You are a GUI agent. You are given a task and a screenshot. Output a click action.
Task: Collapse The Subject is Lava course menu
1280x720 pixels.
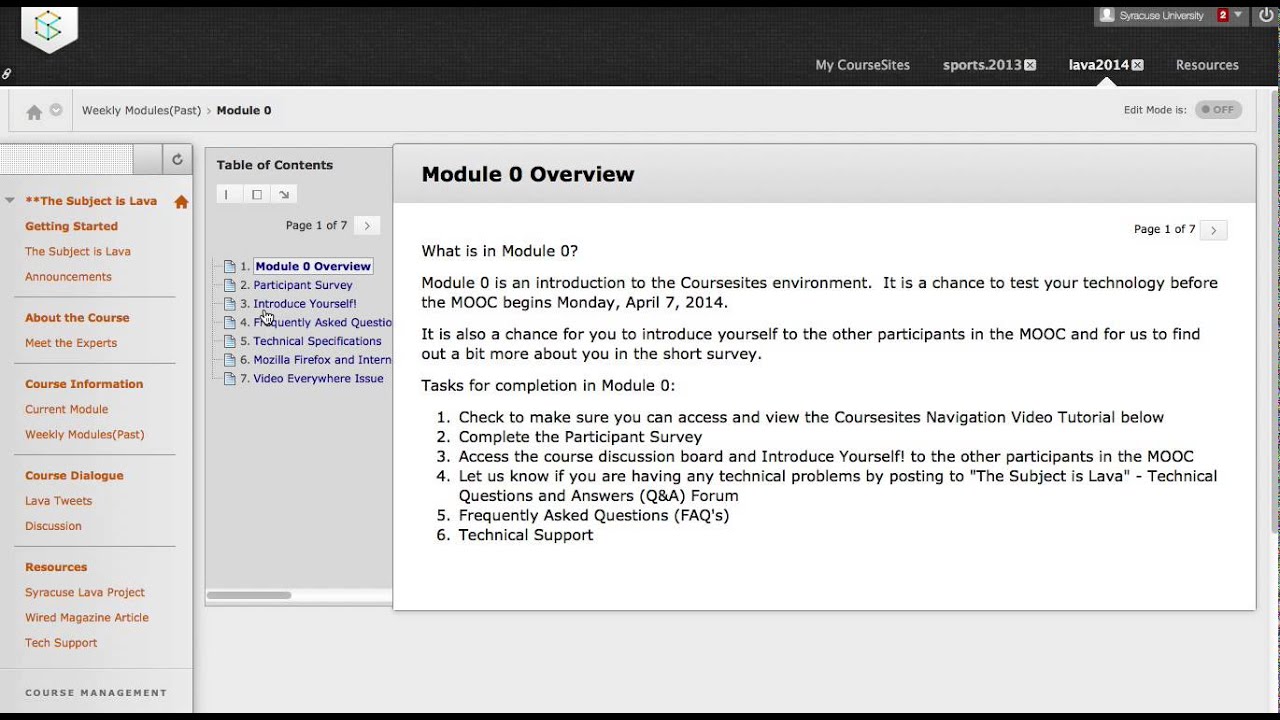(10, 201)
